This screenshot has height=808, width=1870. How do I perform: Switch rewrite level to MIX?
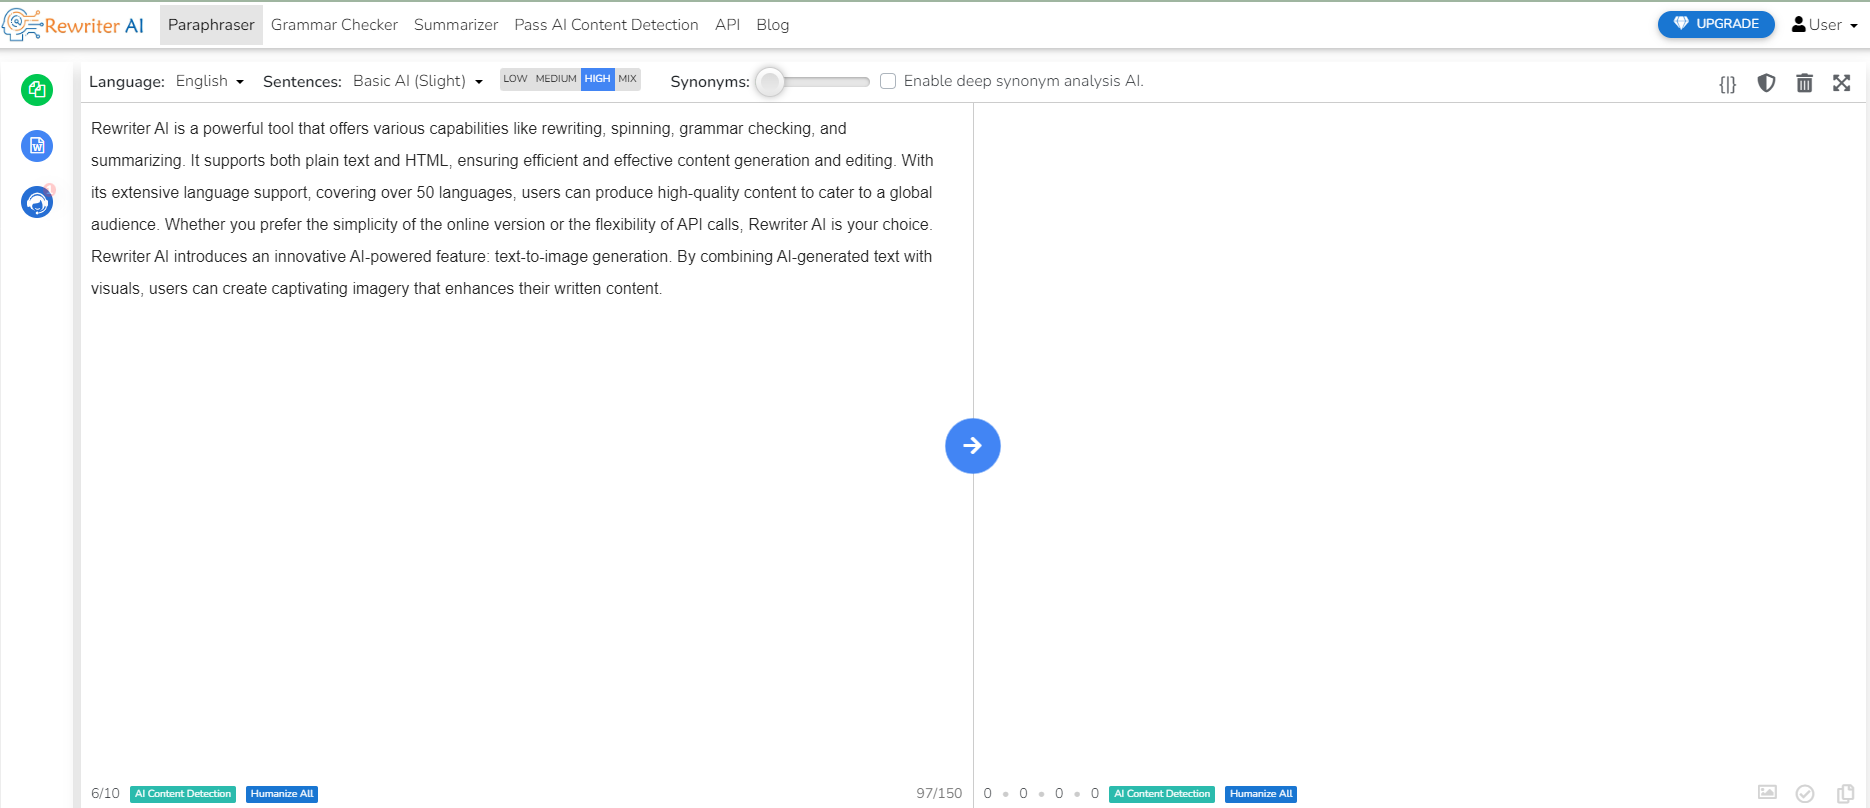pyautogui.click(x=627, y=79)
